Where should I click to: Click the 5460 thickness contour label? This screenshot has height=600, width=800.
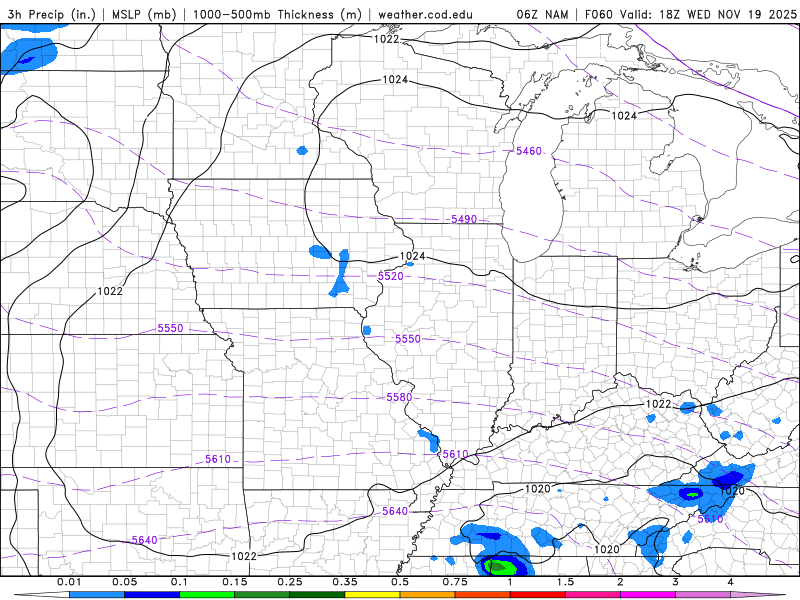[529, 151]
